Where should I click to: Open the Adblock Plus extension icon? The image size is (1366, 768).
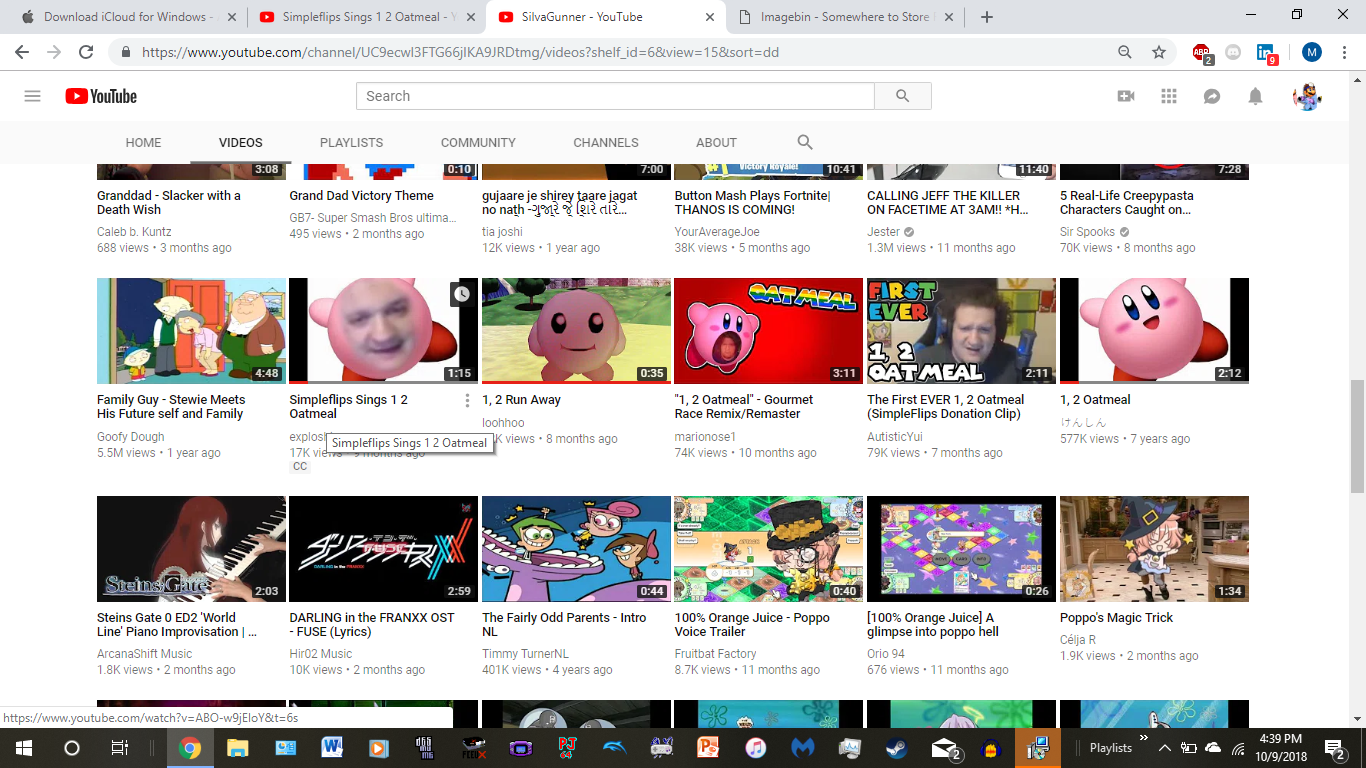point(1202,53)
